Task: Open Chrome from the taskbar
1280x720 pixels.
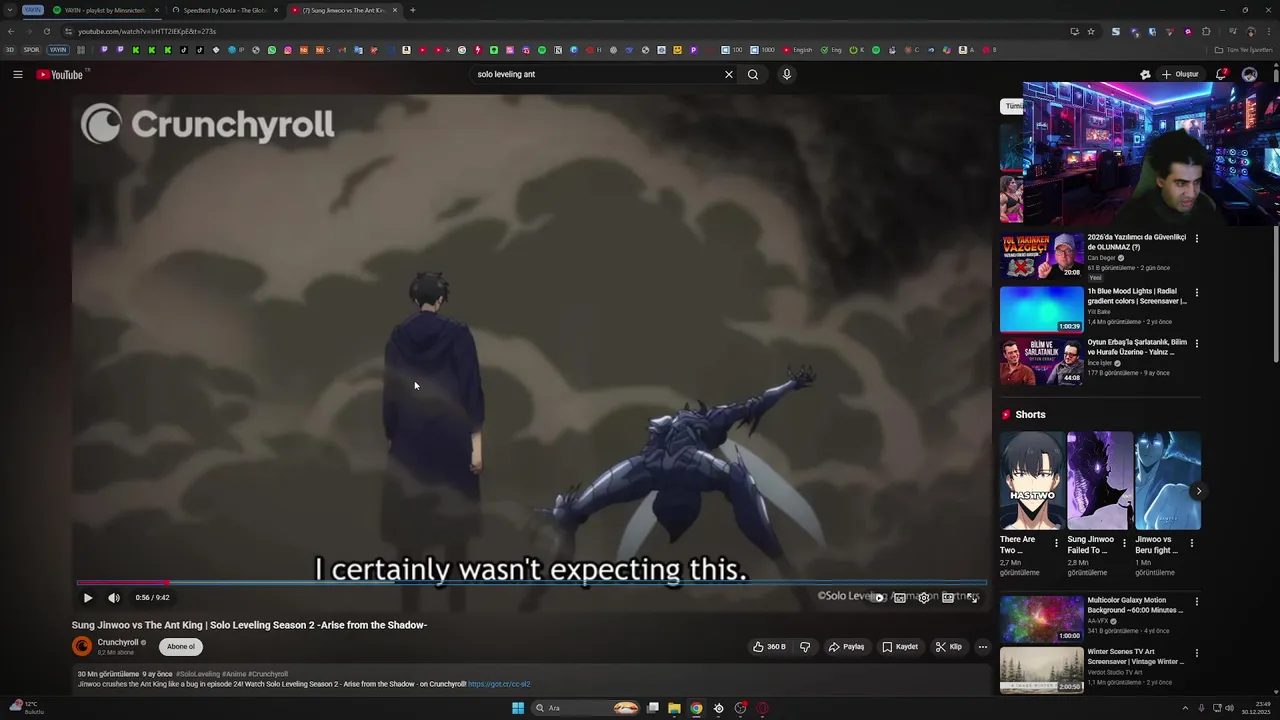Action: [x=696, y=708]
